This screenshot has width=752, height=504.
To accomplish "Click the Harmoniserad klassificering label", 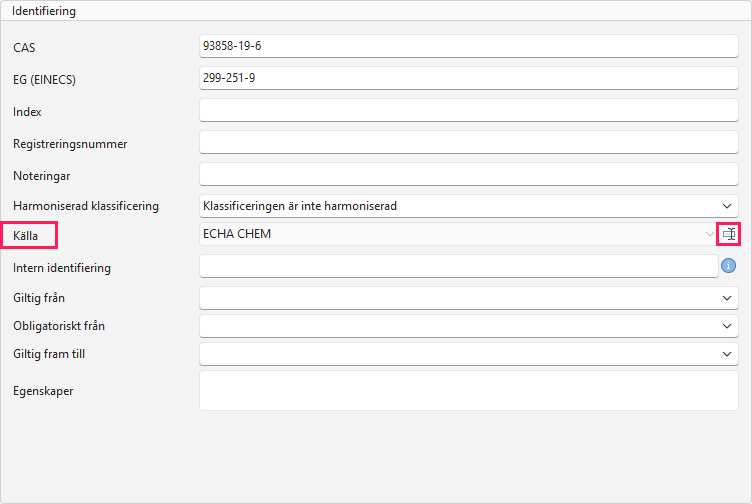I will pyautogui.click(x=86, y=206).
